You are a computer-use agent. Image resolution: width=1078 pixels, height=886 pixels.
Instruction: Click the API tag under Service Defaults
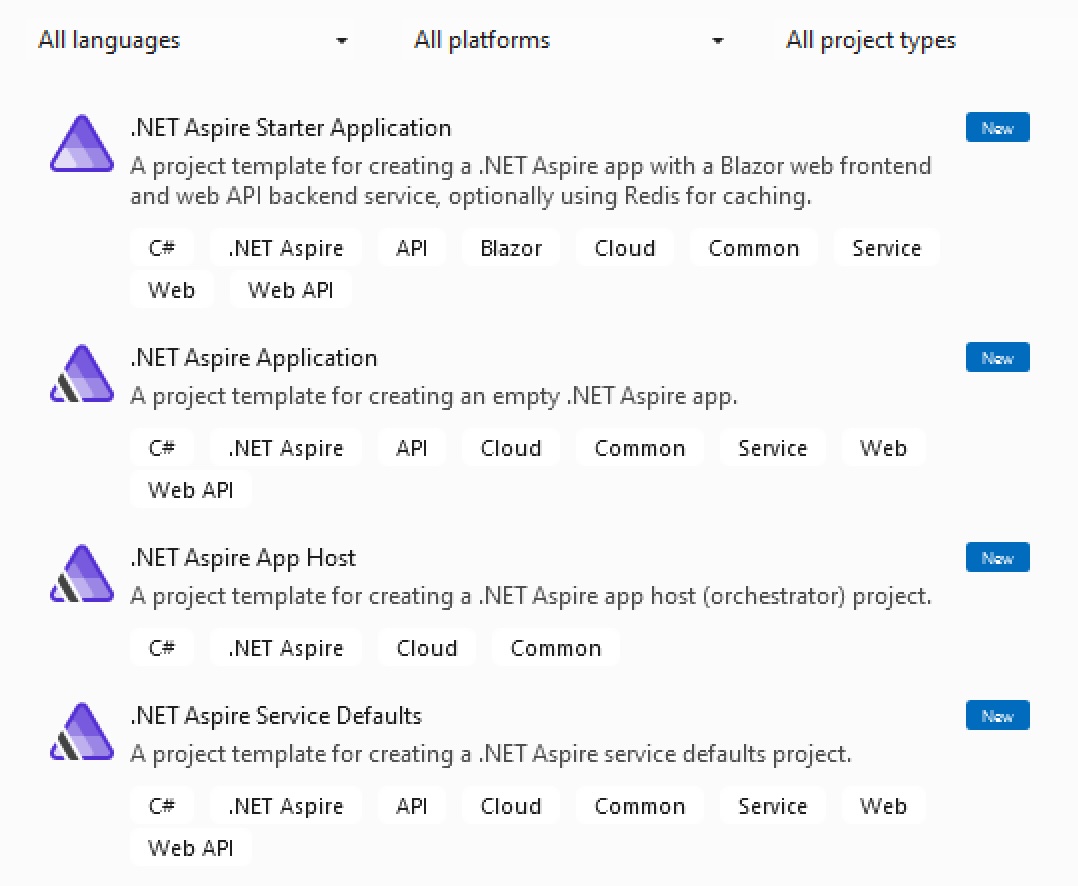click(412, 805)
